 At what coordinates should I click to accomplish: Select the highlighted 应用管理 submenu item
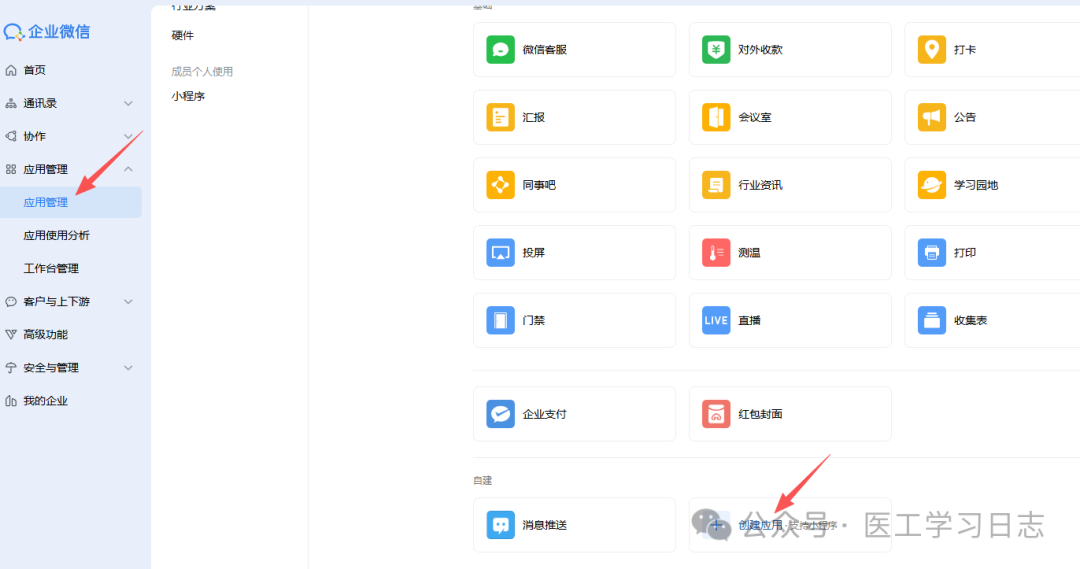pyautogui.click(x=71, y=203)
